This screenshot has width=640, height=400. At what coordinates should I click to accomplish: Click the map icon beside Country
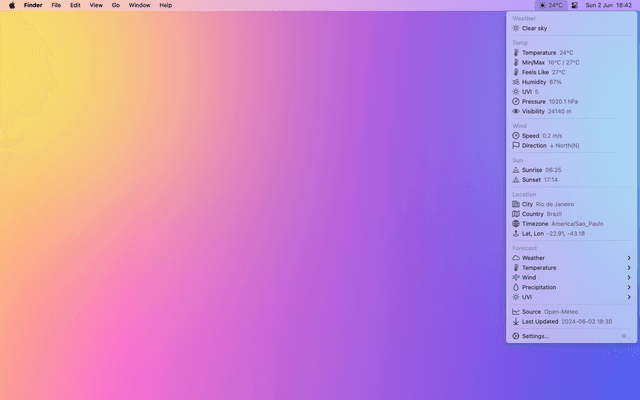[x=516, y=214]
